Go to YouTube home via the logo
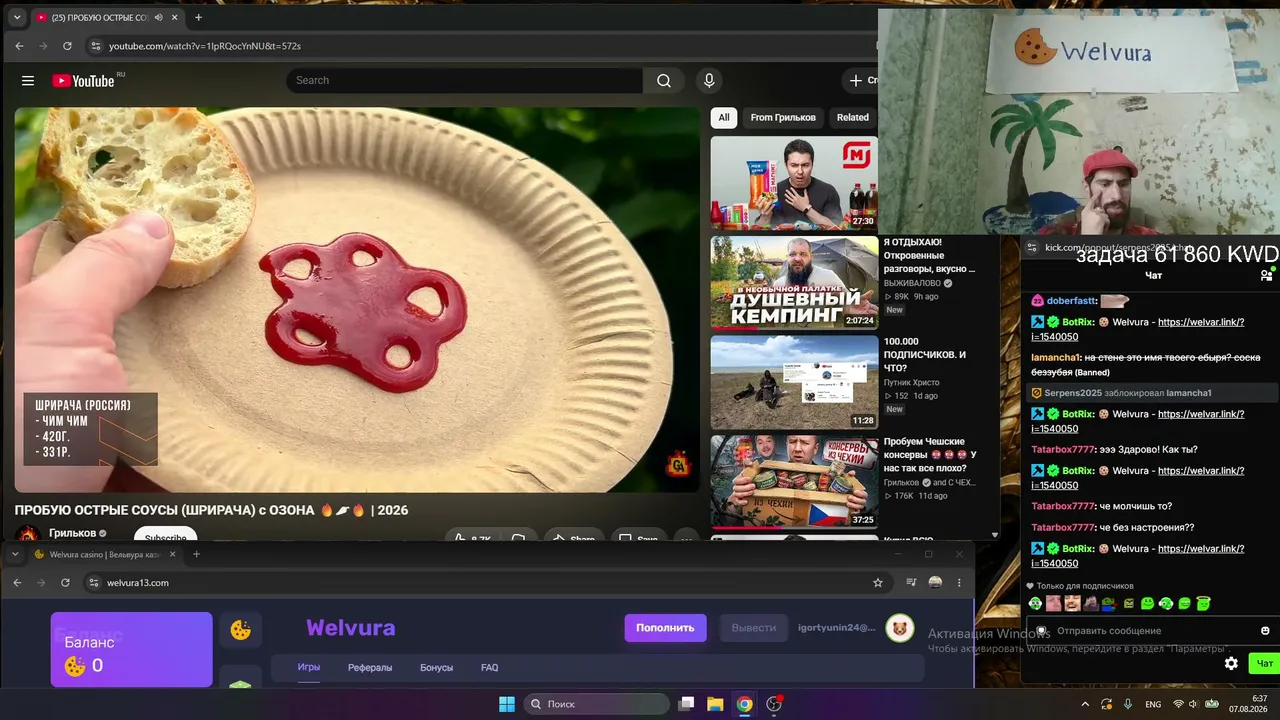The height and width of the screenshot is (720, 1280). pos(84,81)
